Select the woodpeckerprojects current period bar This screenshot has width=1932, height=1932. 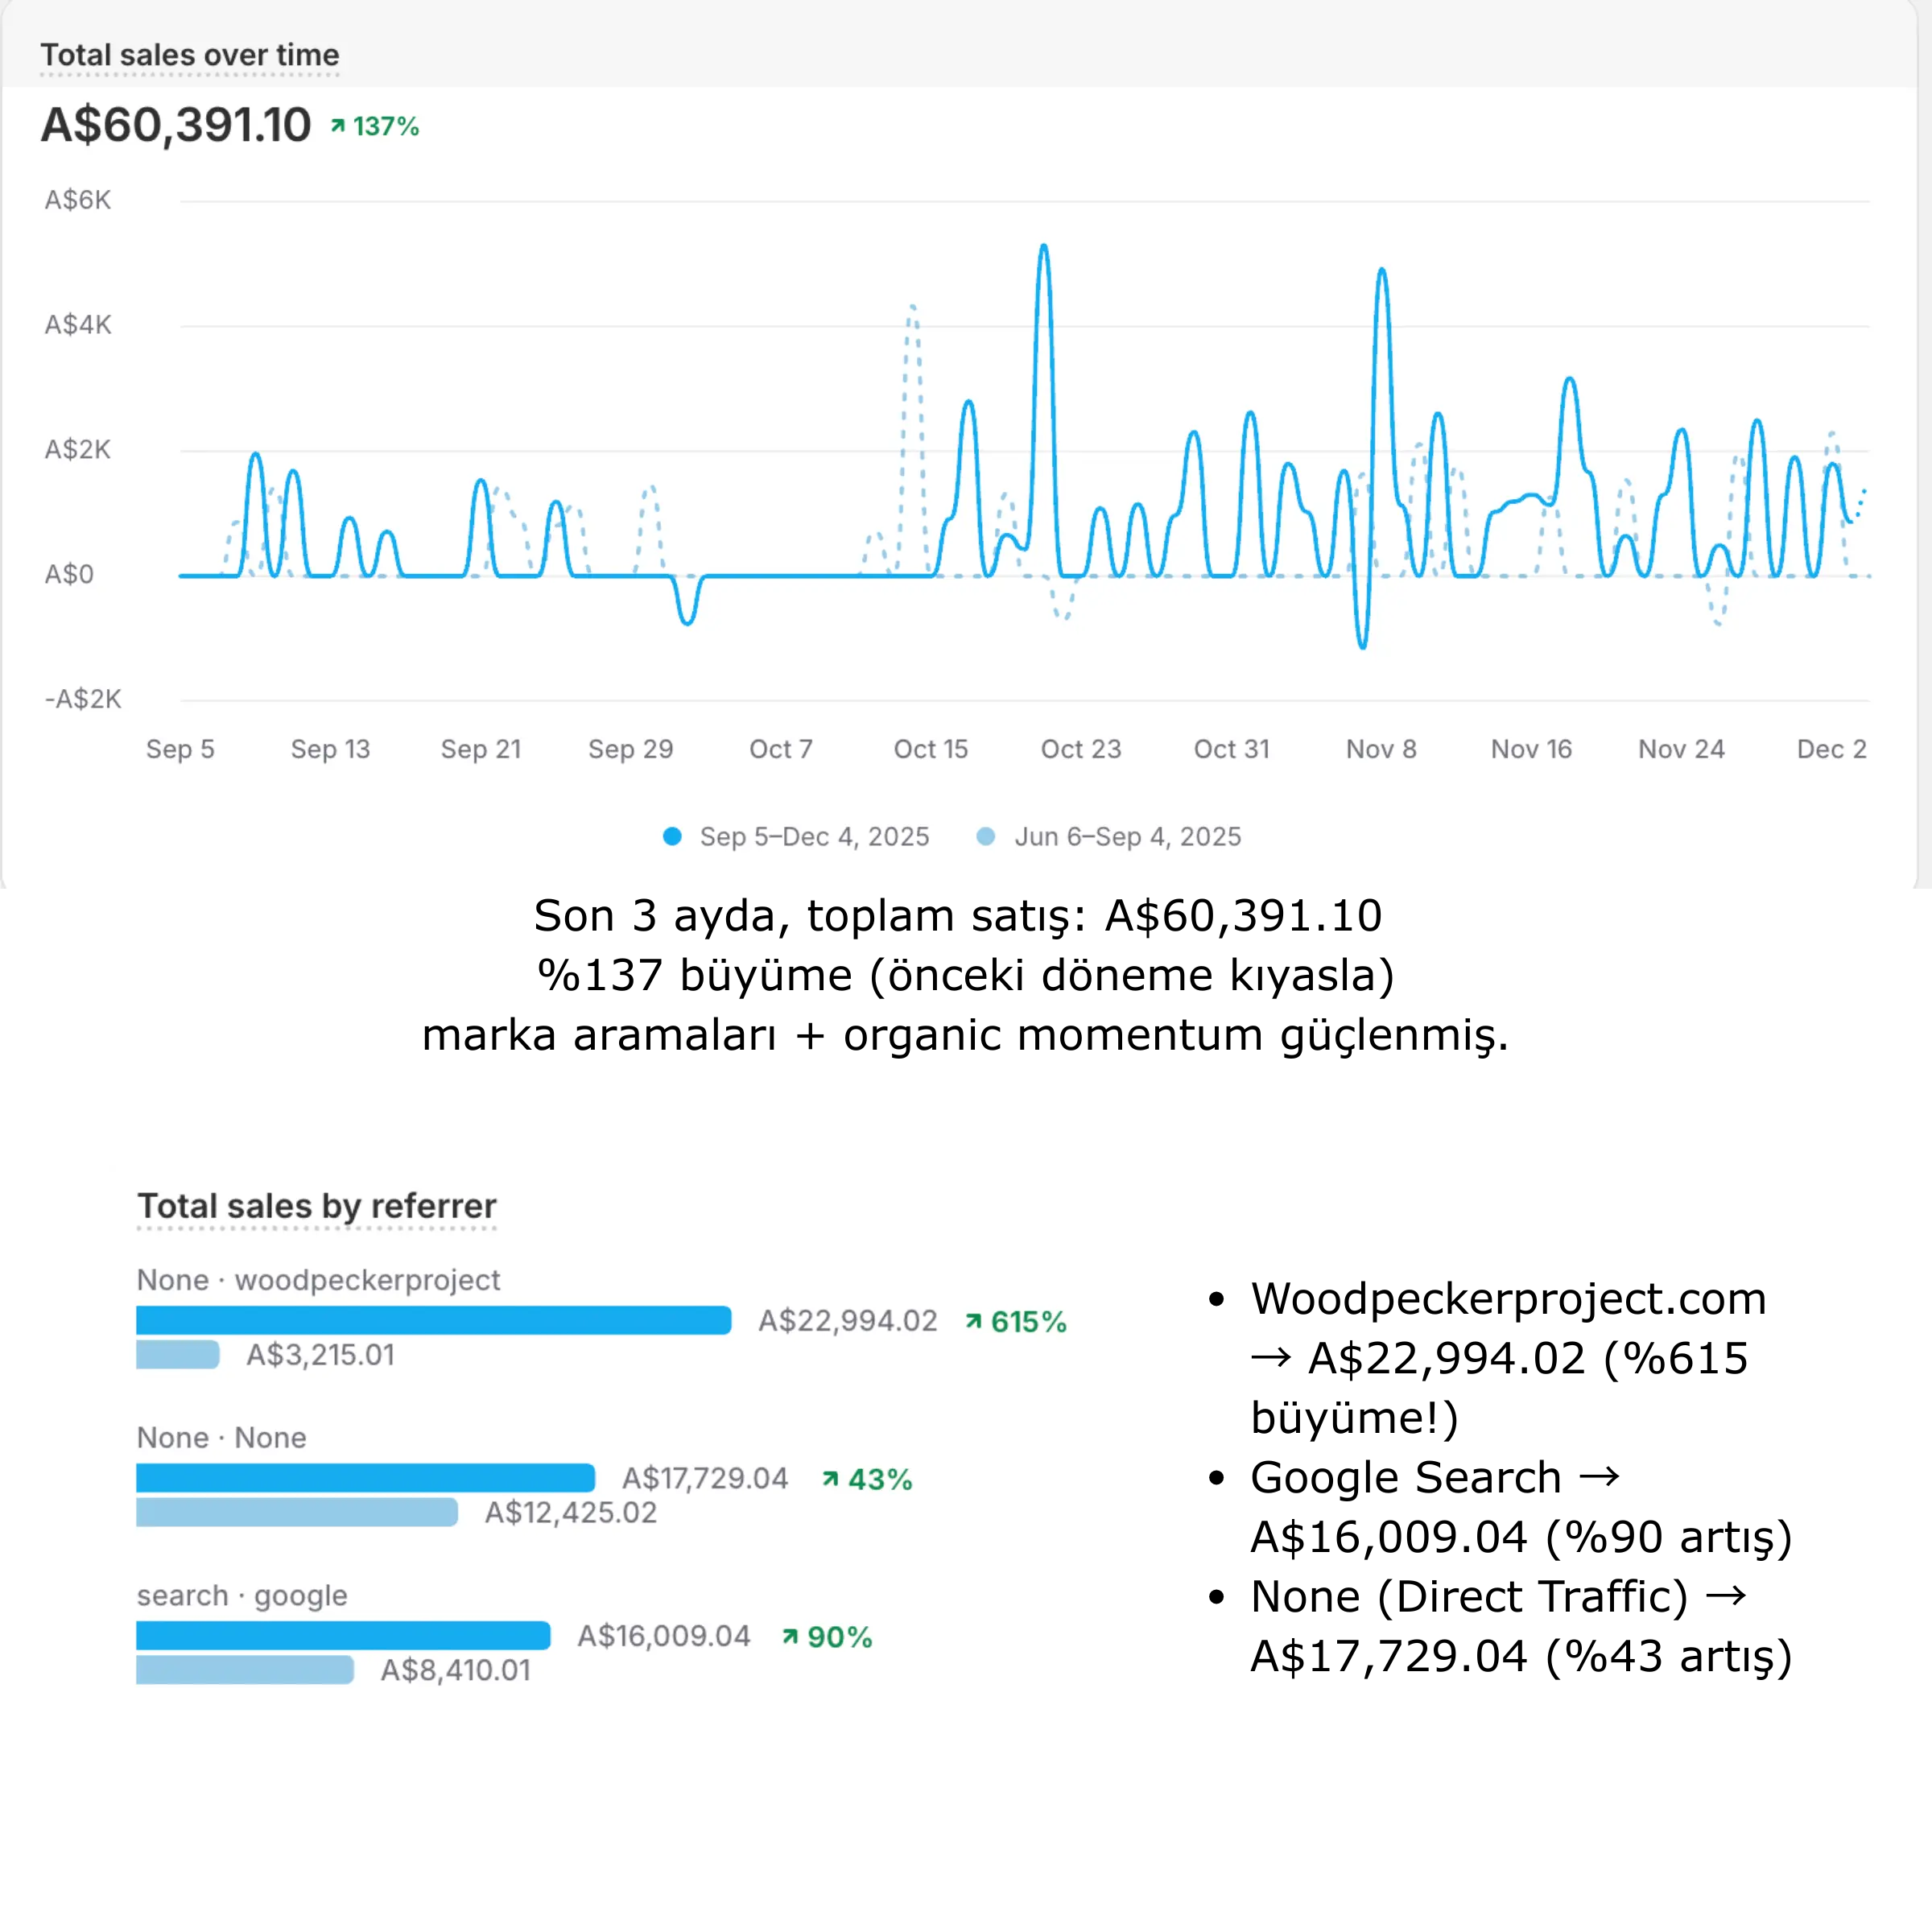(x=433, y=1320)
